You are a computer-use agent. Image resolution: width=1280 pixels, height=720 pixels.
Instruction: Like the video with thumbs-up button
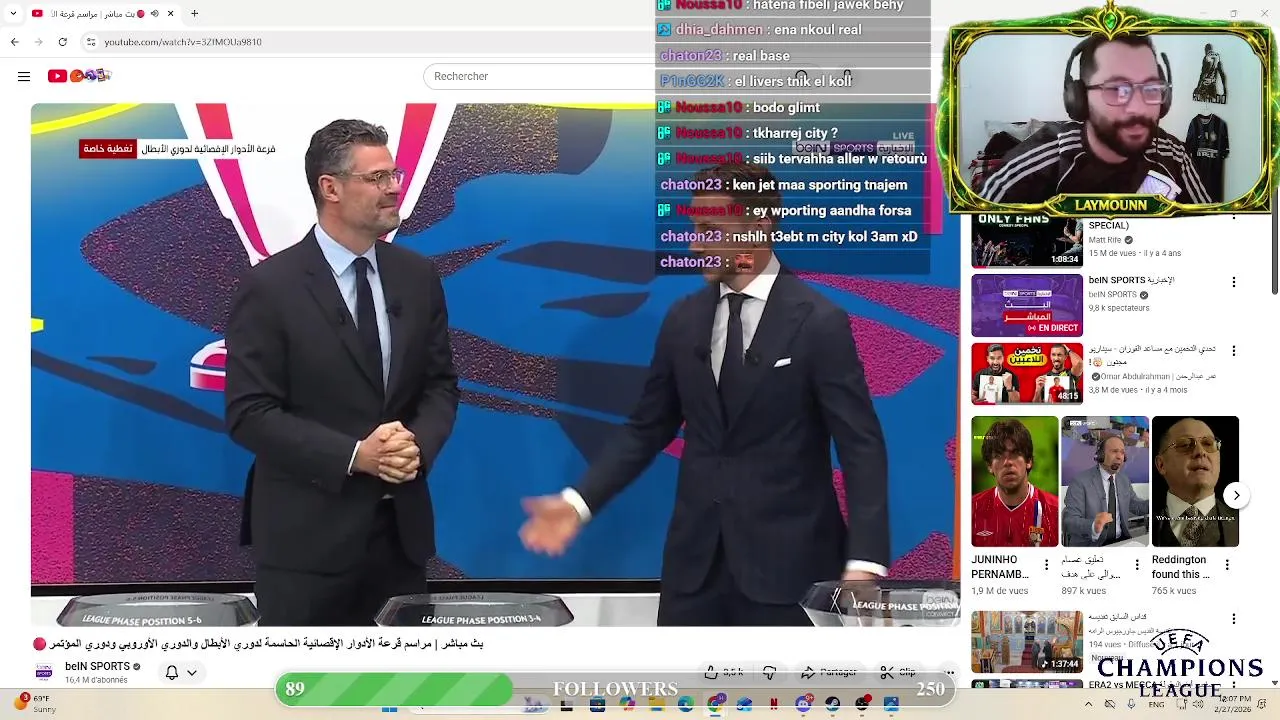click(x=723, y=672)
